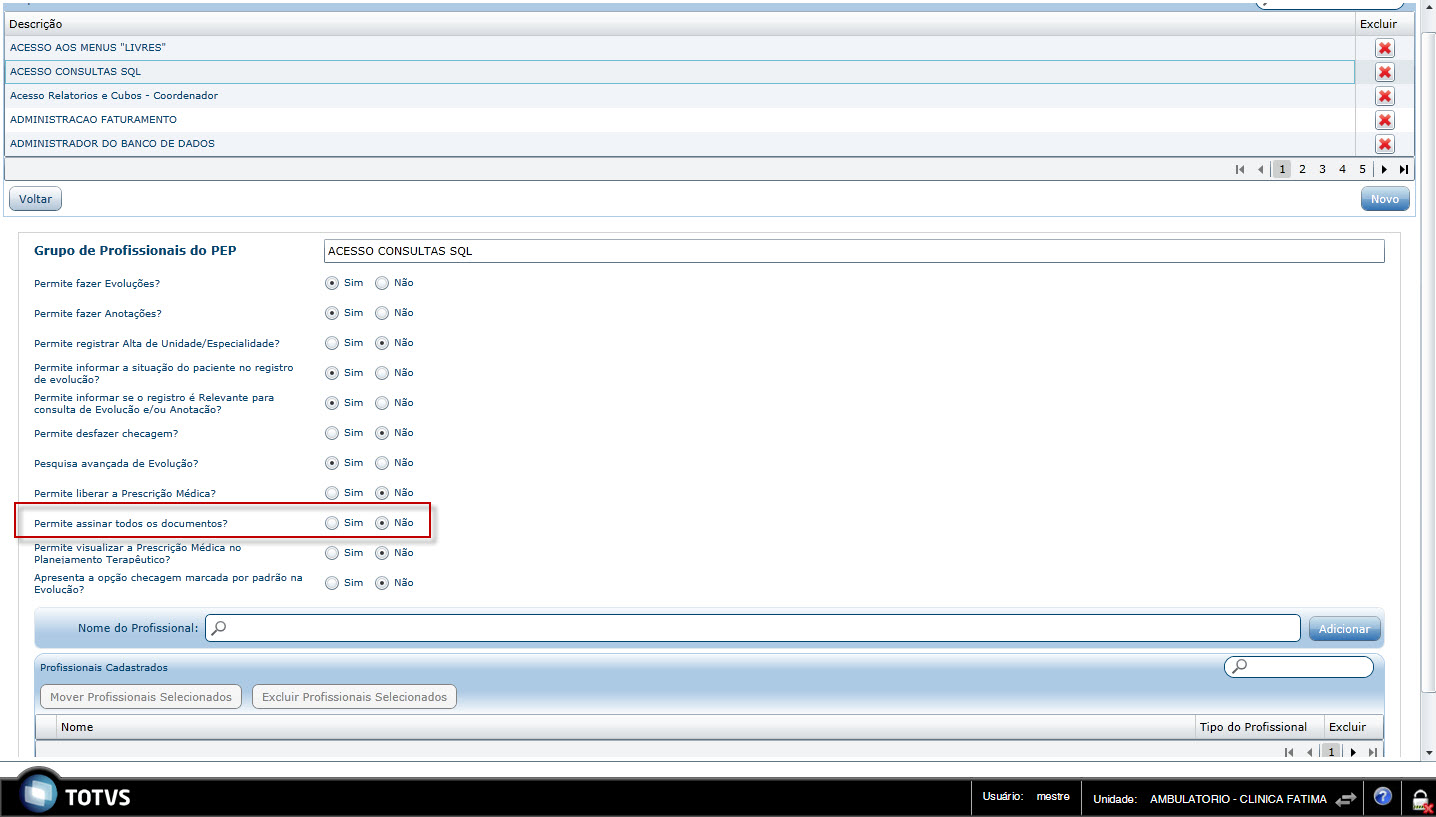Switch unit using the arrows icon

(1346, 798)
